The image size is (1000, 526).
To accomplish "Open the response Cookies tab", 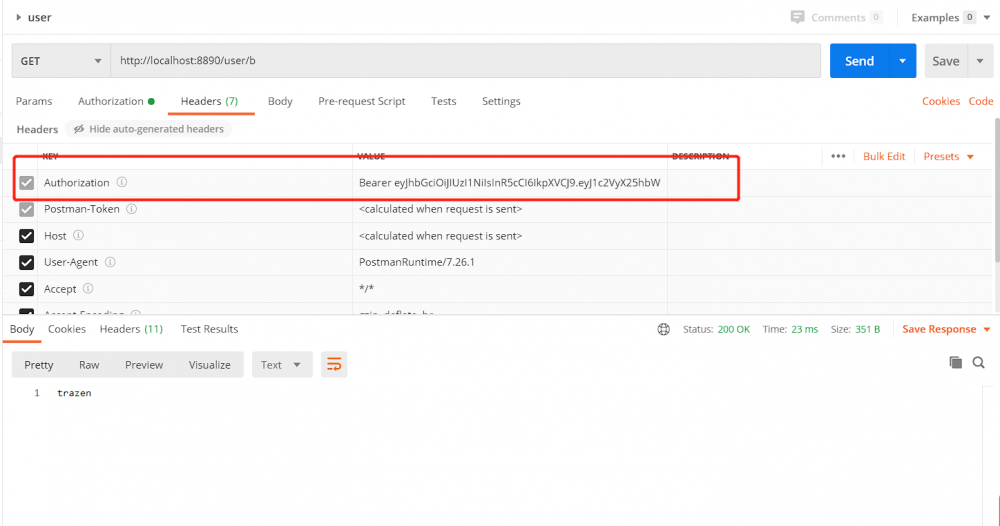I will point(67,329).
